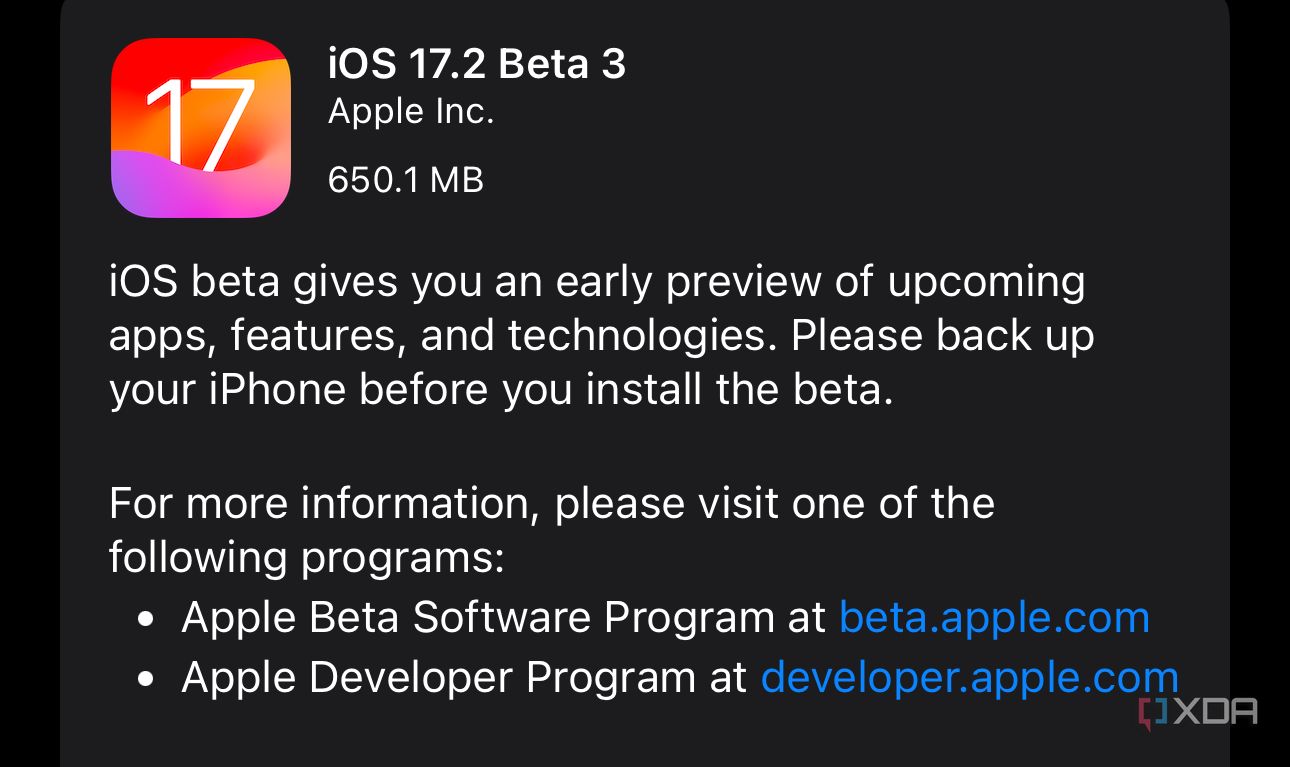The height and width of the screenshot is (767, 1290).
Task: Click the XDA text lettering
Action: coord(1215,712)
